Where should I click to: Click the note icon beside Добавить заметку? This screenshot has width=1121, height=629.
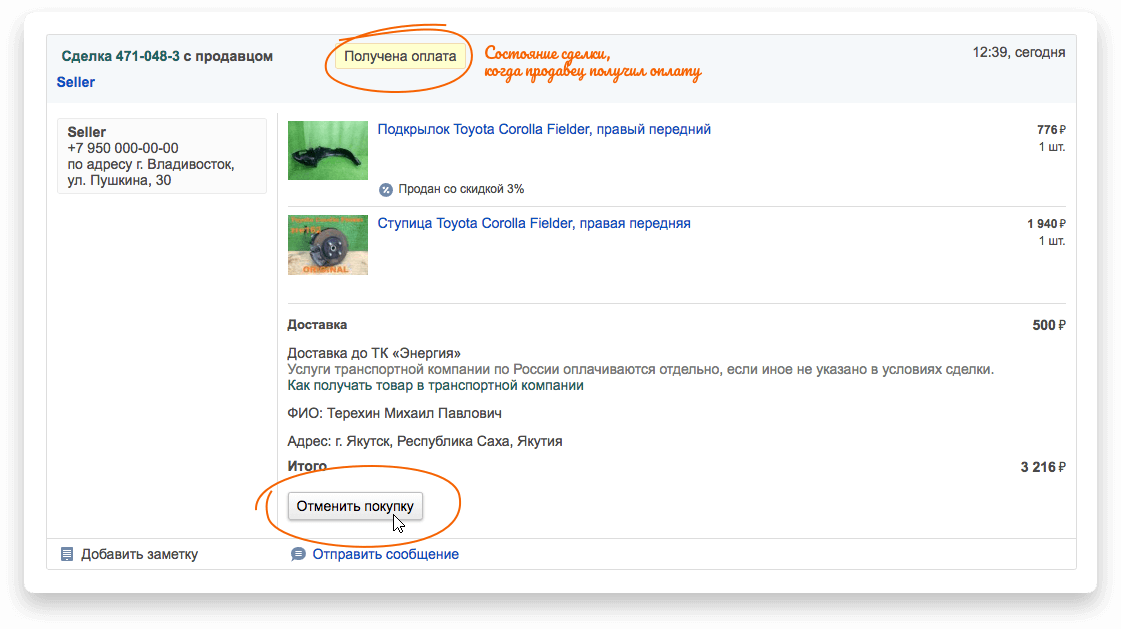pyautogui.click(x=67, y=554)
